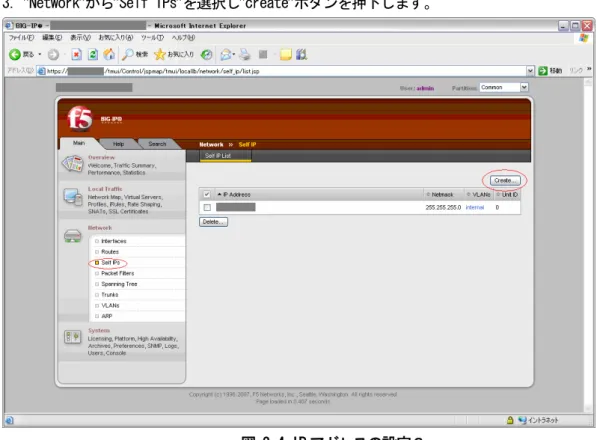Open Interfaces under Network

coord(113,241)
